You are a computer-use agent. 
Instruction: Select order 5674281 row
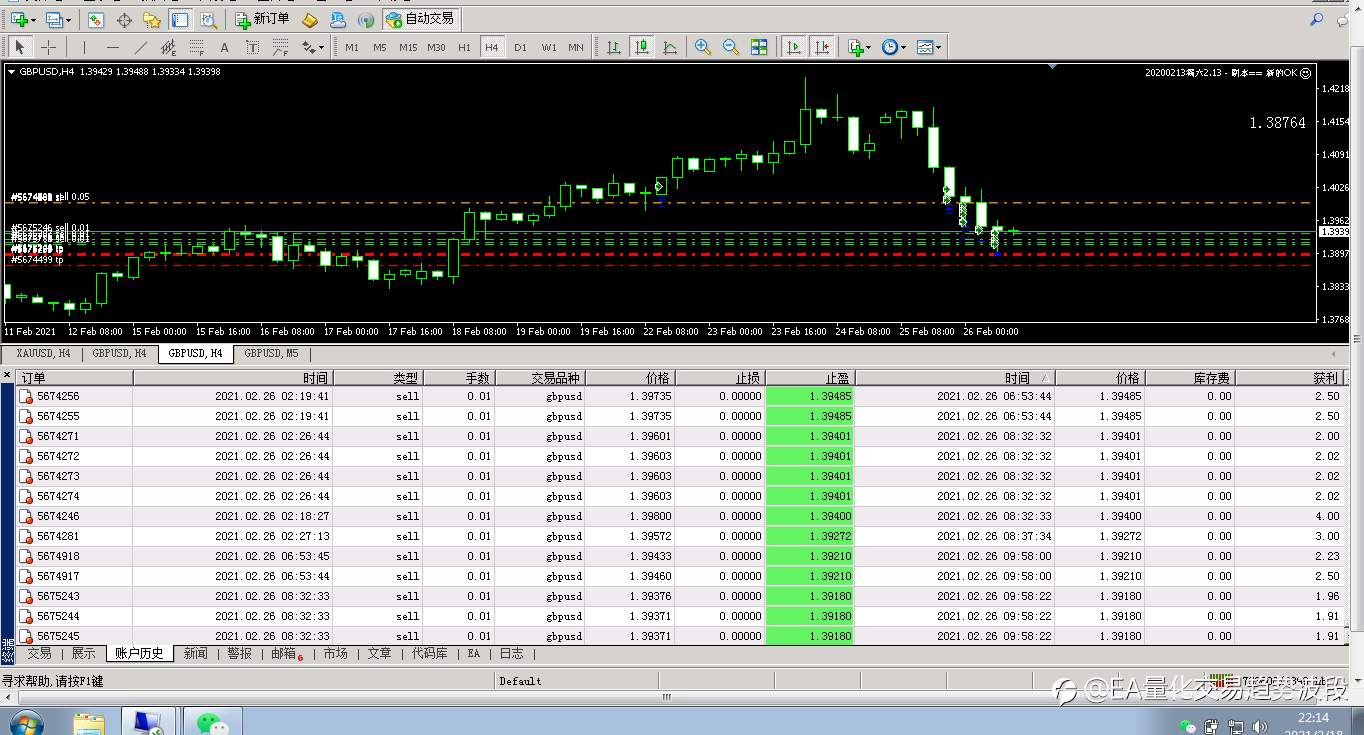pyautogui.click(x=680, y=536)
